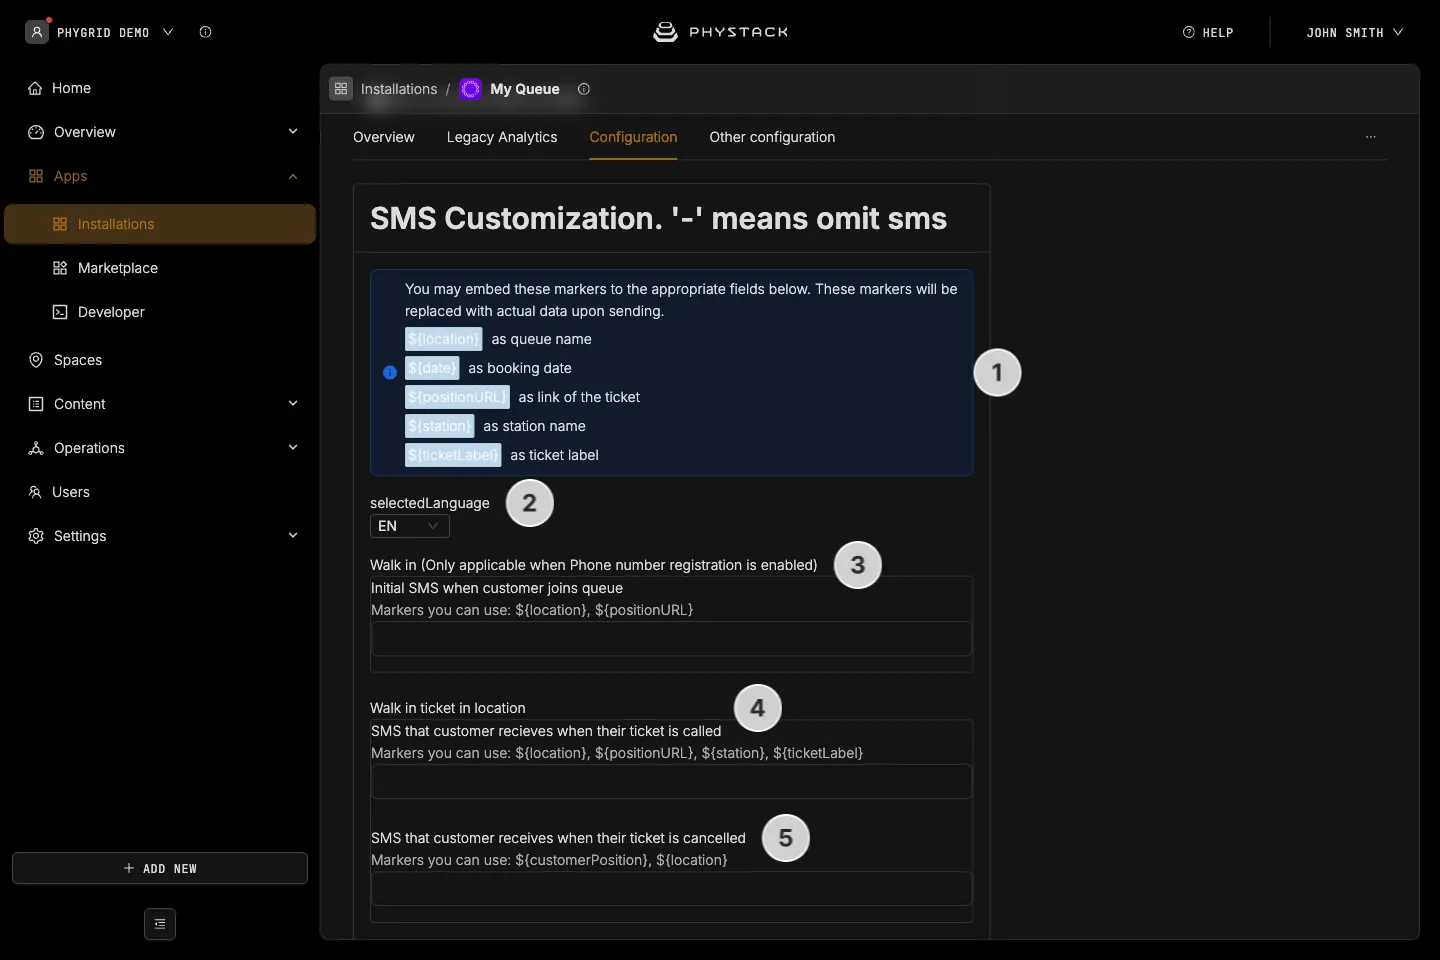Click the Overview gauge icon
Image resolution: width=1440 pixels, height=960 pixels.
tap(36, 132)
